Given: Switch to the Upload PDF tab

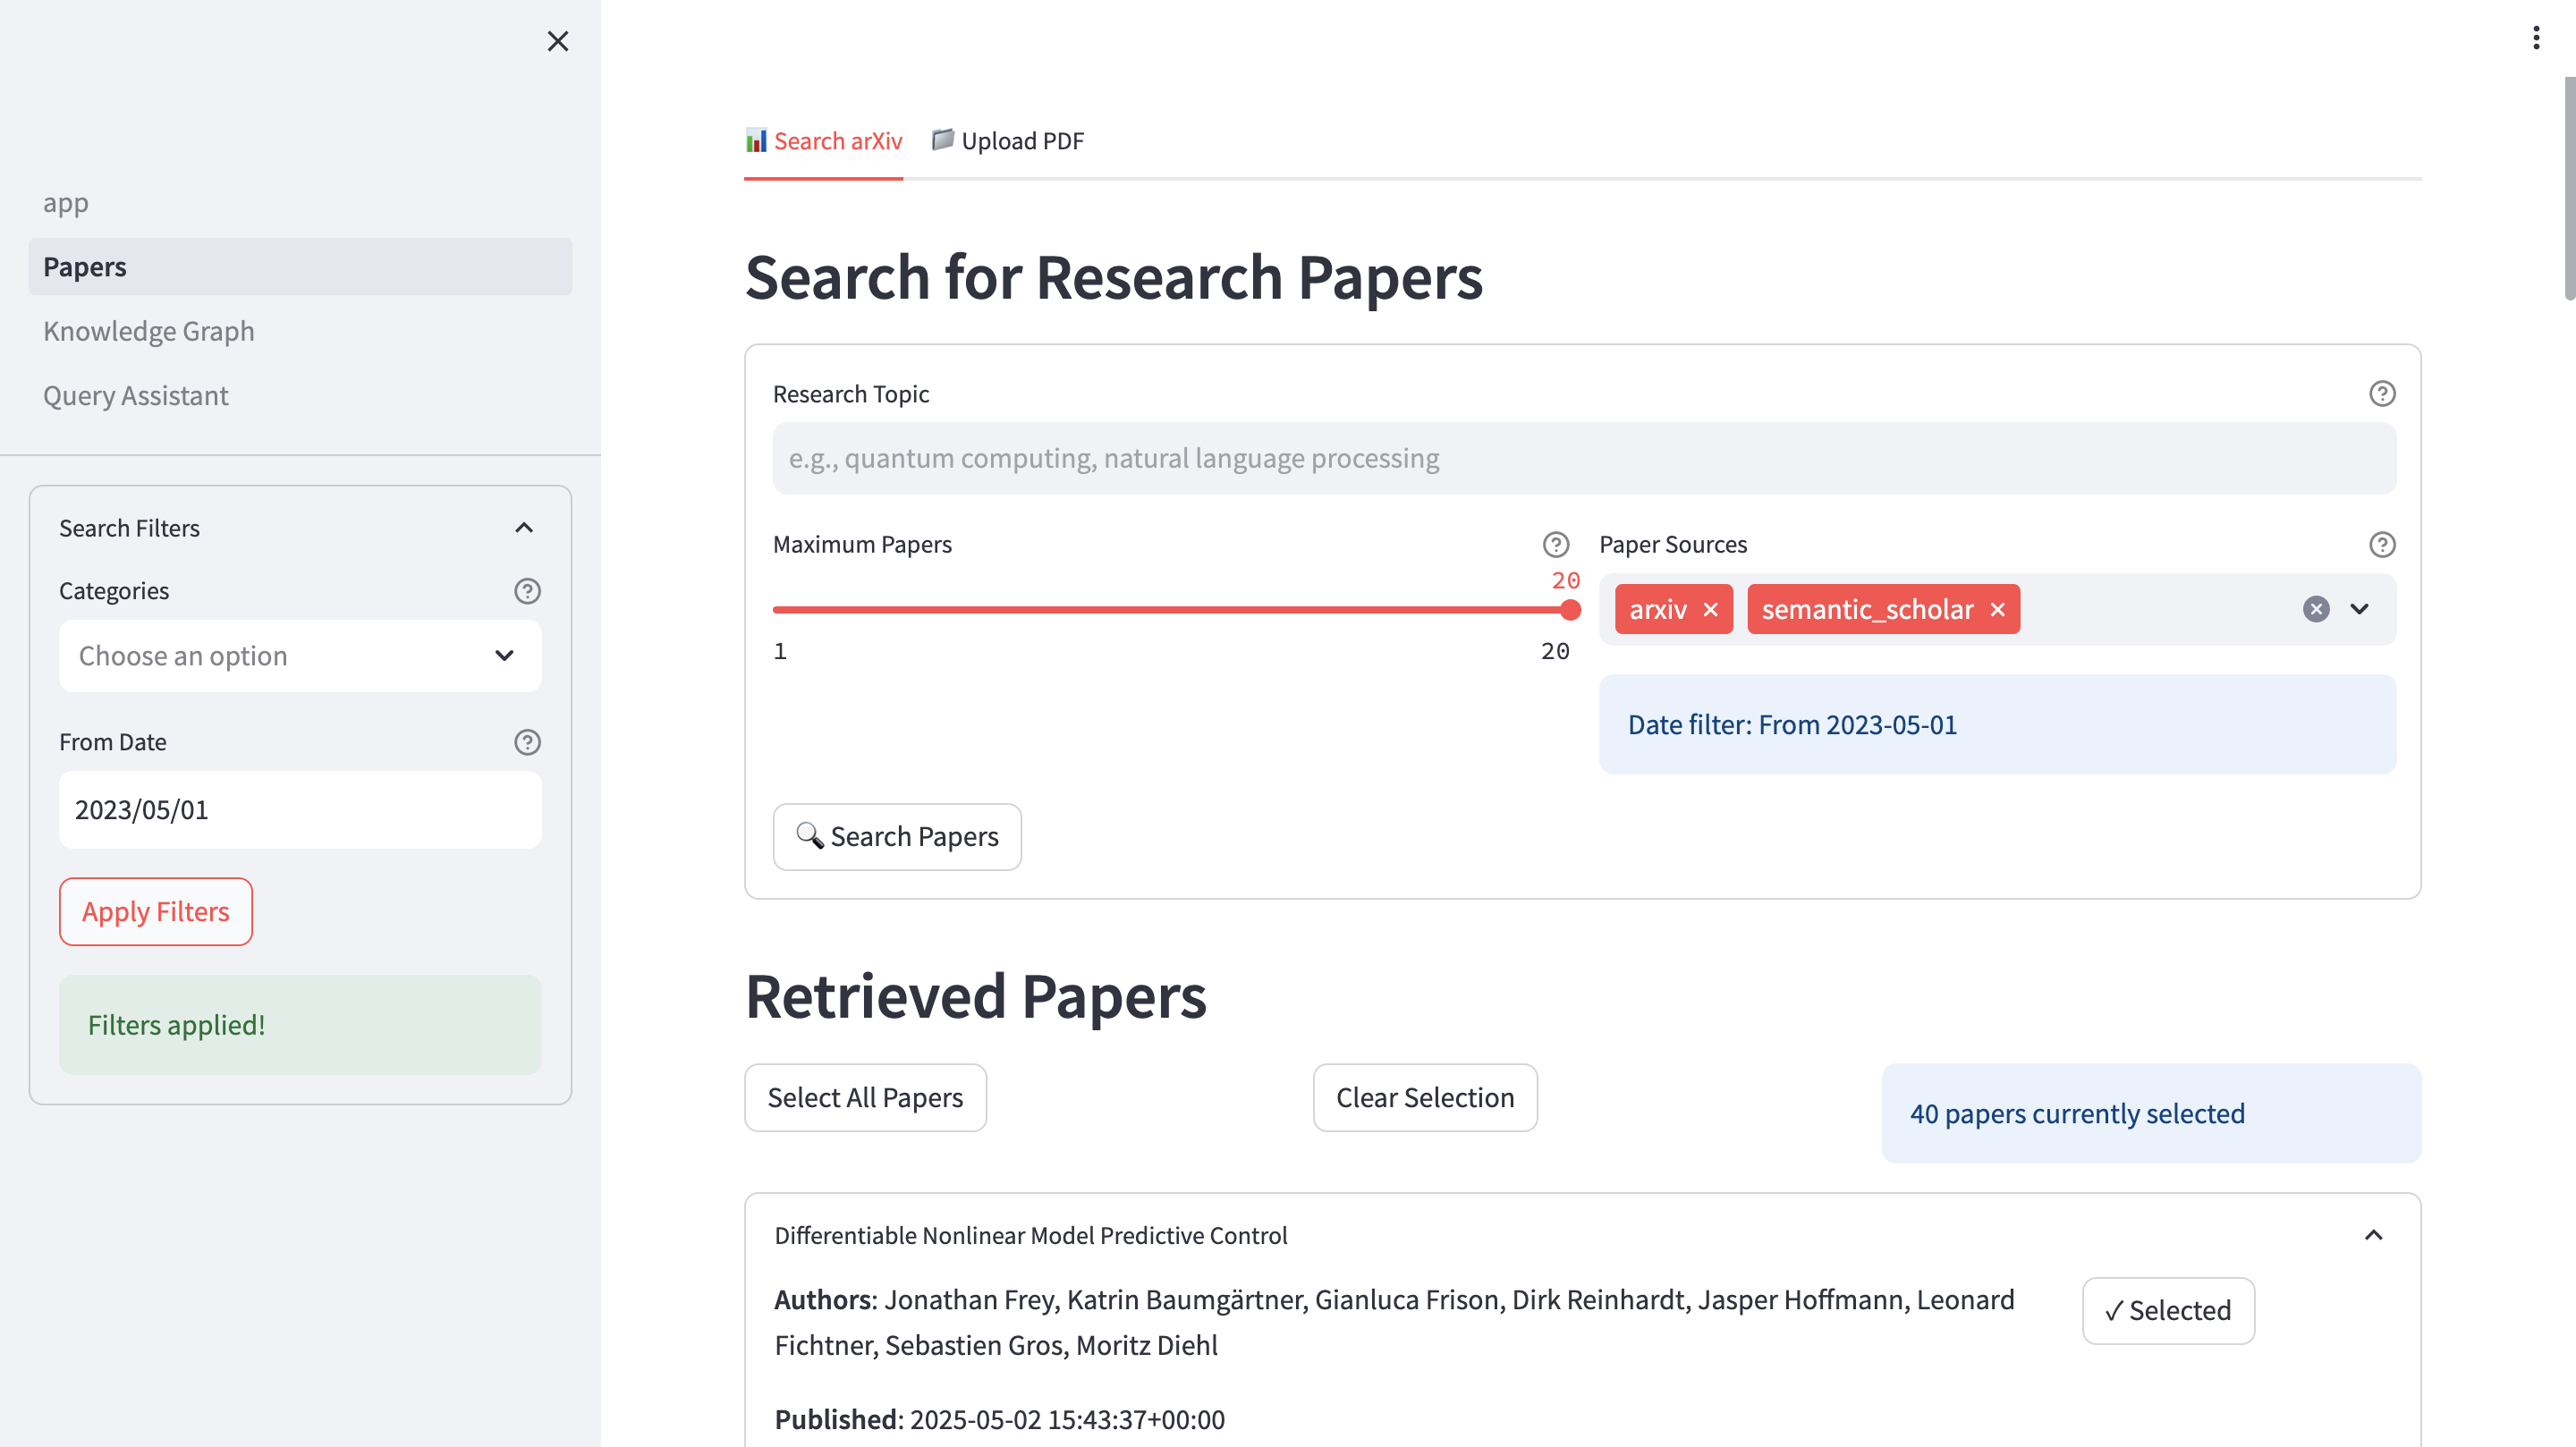Looking at the screenshot, I should pos(1007,141).
